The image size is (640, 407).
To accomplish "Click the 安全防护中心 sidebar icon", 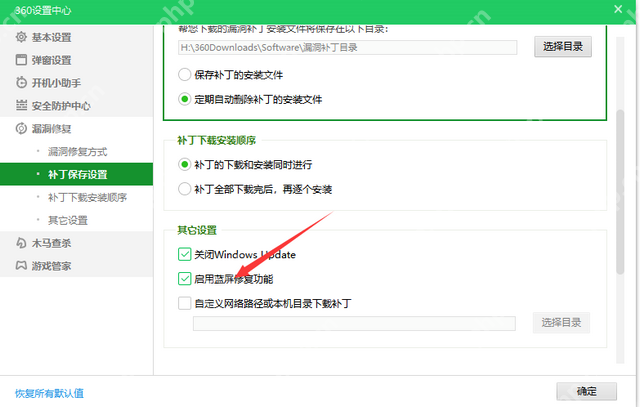I will 21,106.
